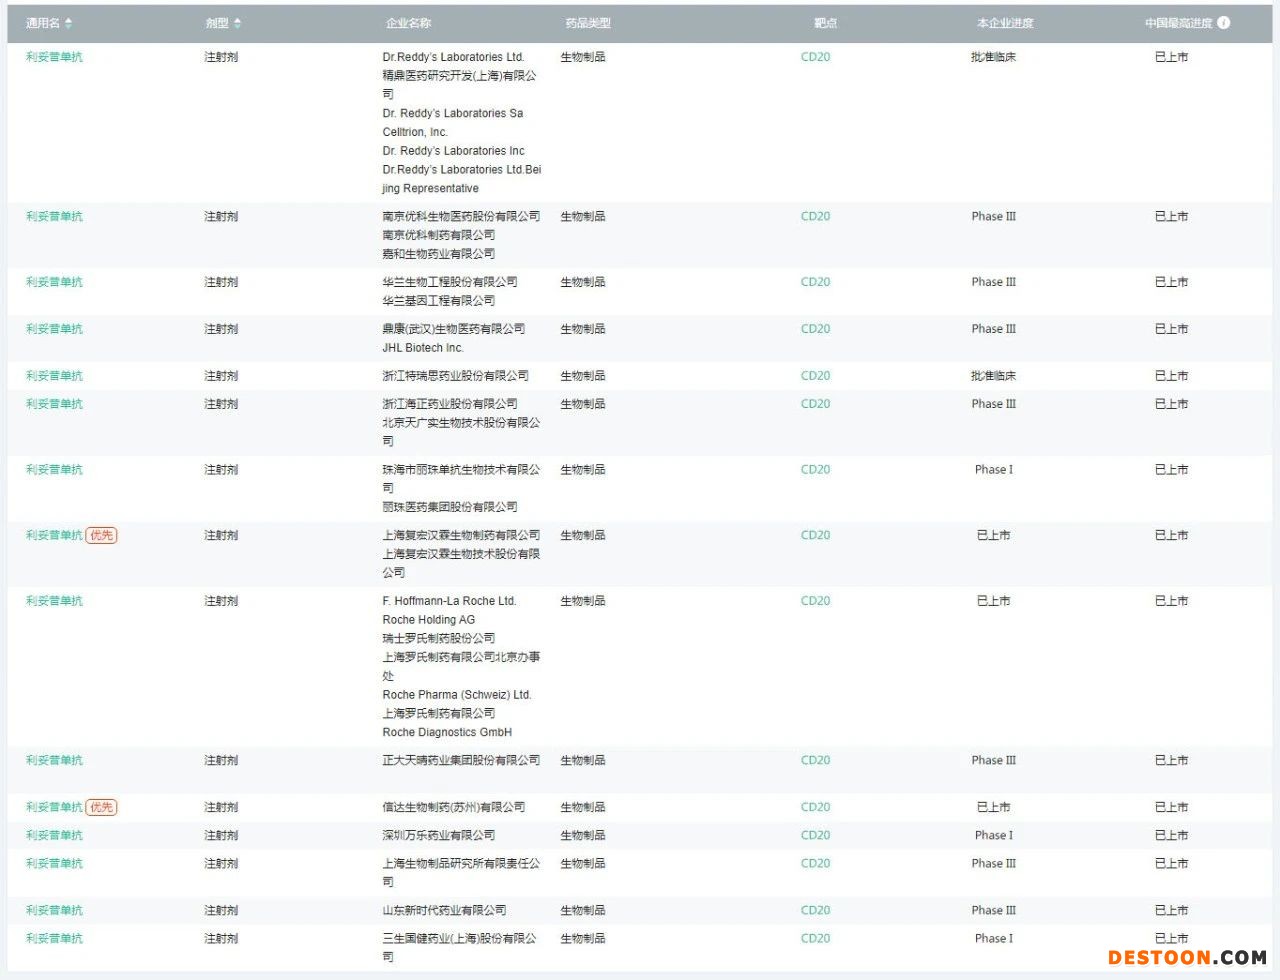Click the 本企业进度 column header
This screenshot has height=980, width=1280.
coord(1004,23)
